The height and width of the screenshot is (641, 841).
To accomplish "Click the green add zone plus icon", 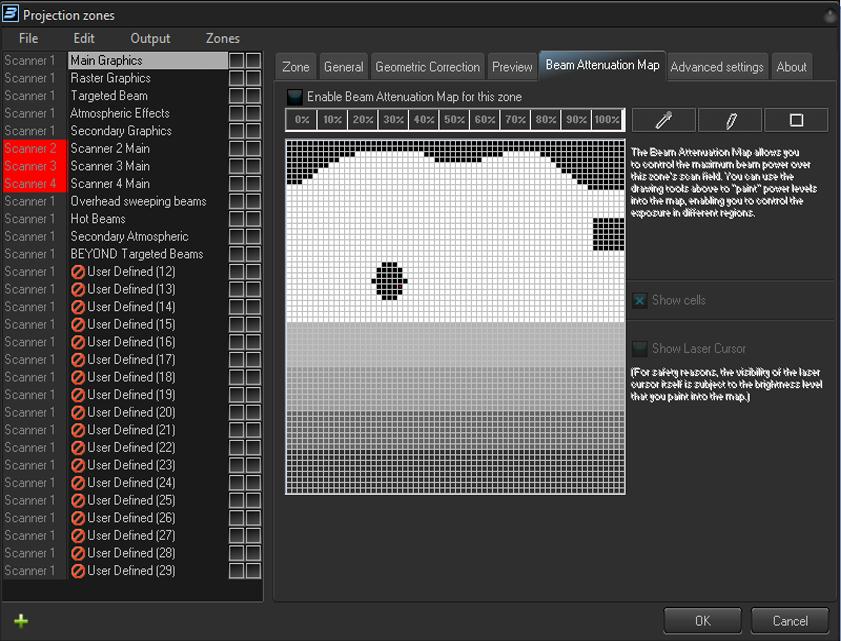I will pos(20,621).
